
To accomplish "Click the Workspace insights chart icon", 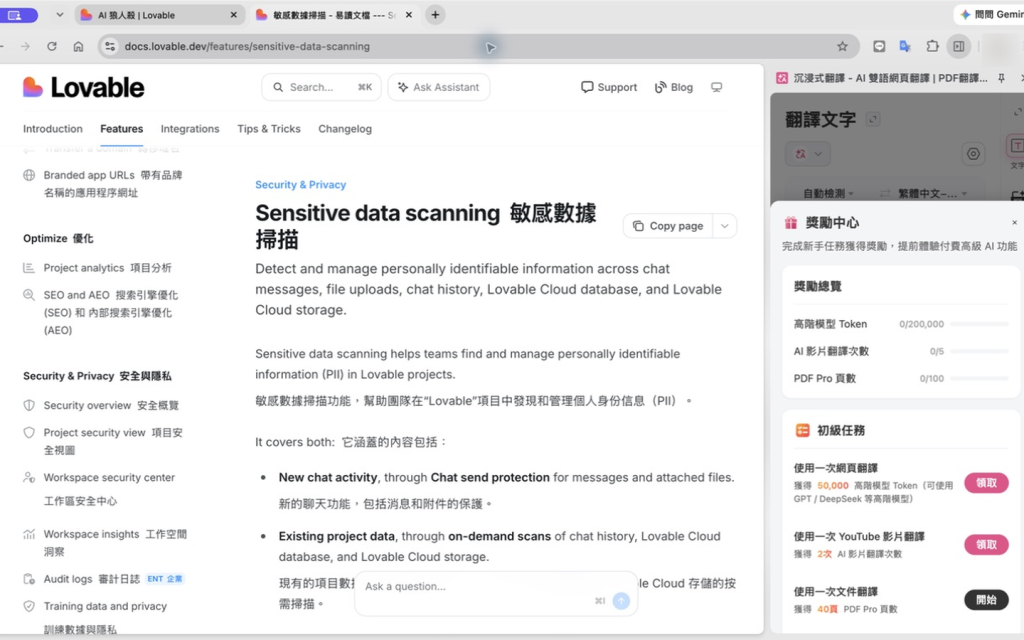I will coord(29,534).
